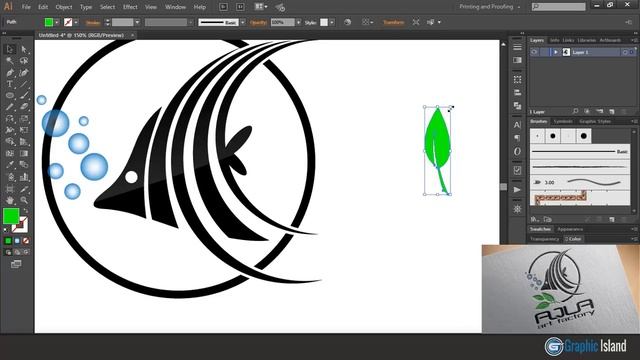The height and width of the screenshot is (360, 640).
Task: Choose the Magic Wand tool
Action: (10, 61)
